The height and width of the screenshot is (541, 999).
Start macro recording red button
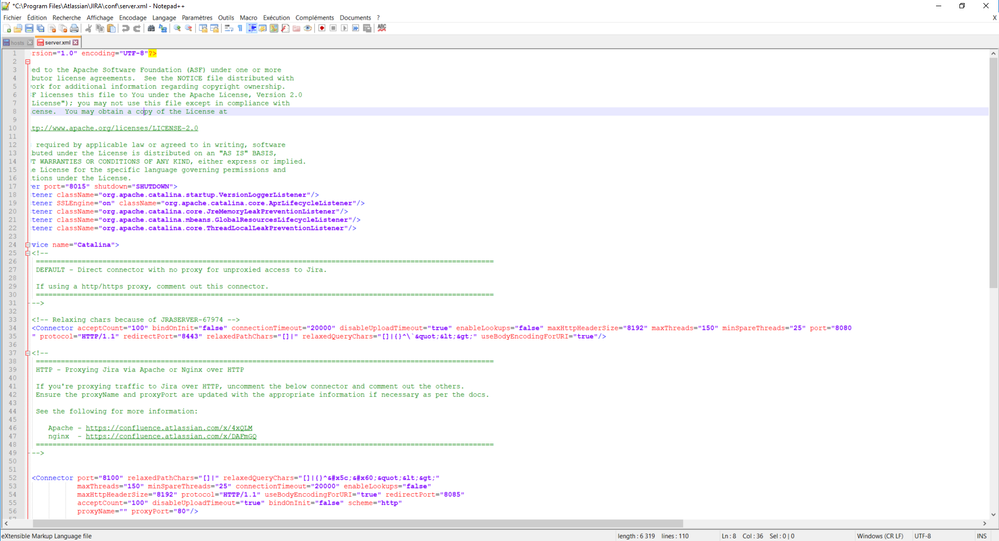tap(322, 28)
